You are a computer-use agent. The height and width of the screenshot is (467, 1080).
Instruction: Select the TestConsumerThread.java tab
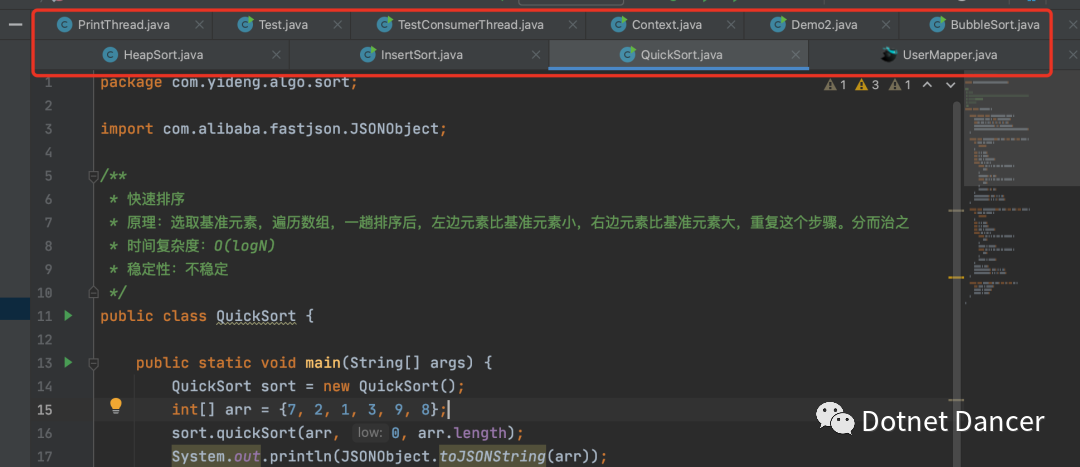point(470,25)
